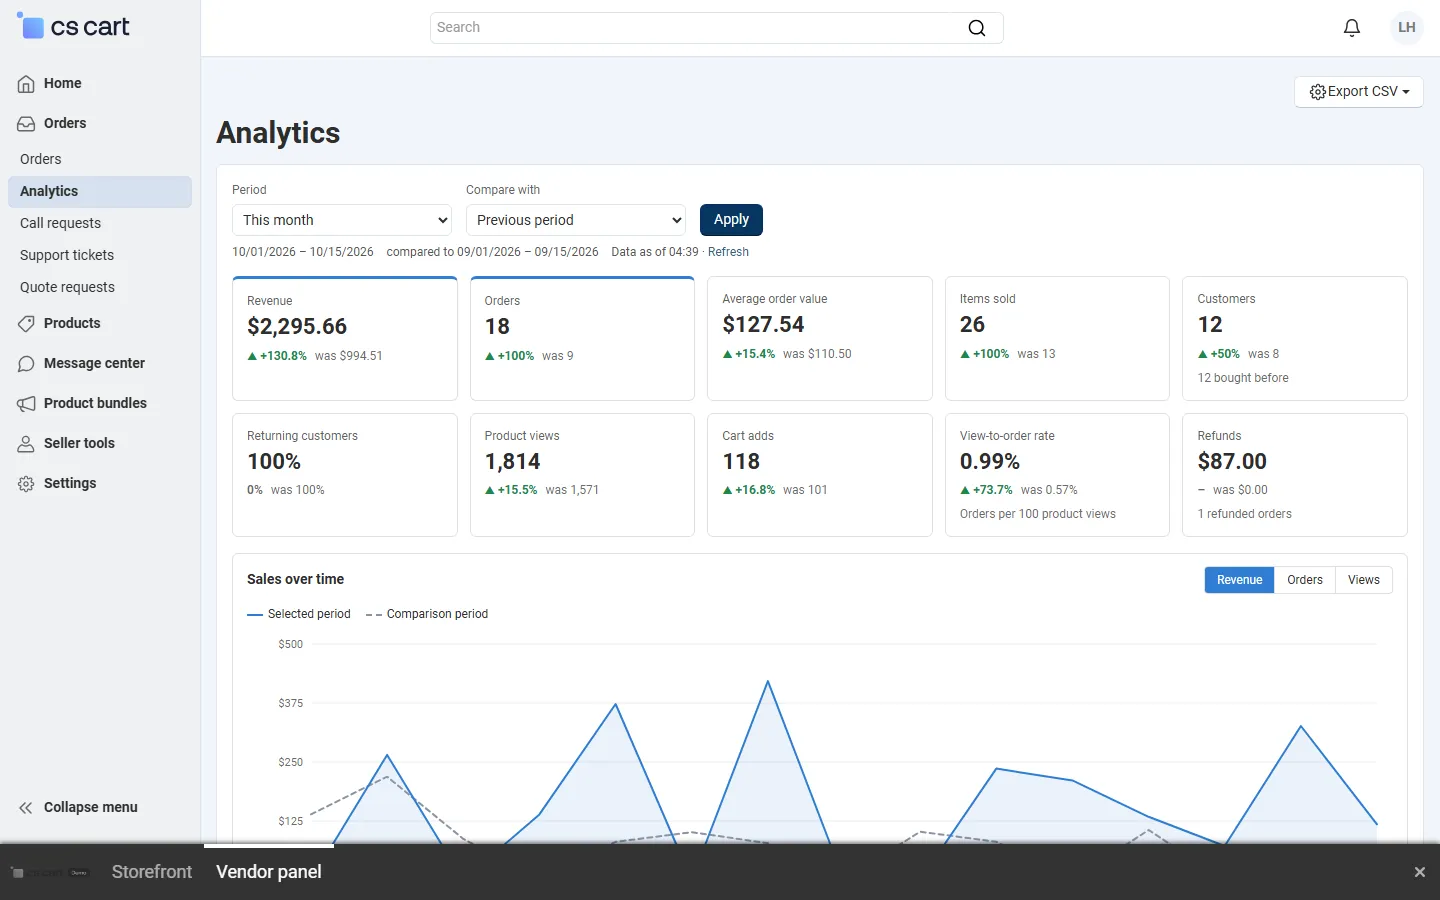This screenshot has height=900, width=1440.
Task: Click the Home house icon
Action: (26, 84)
